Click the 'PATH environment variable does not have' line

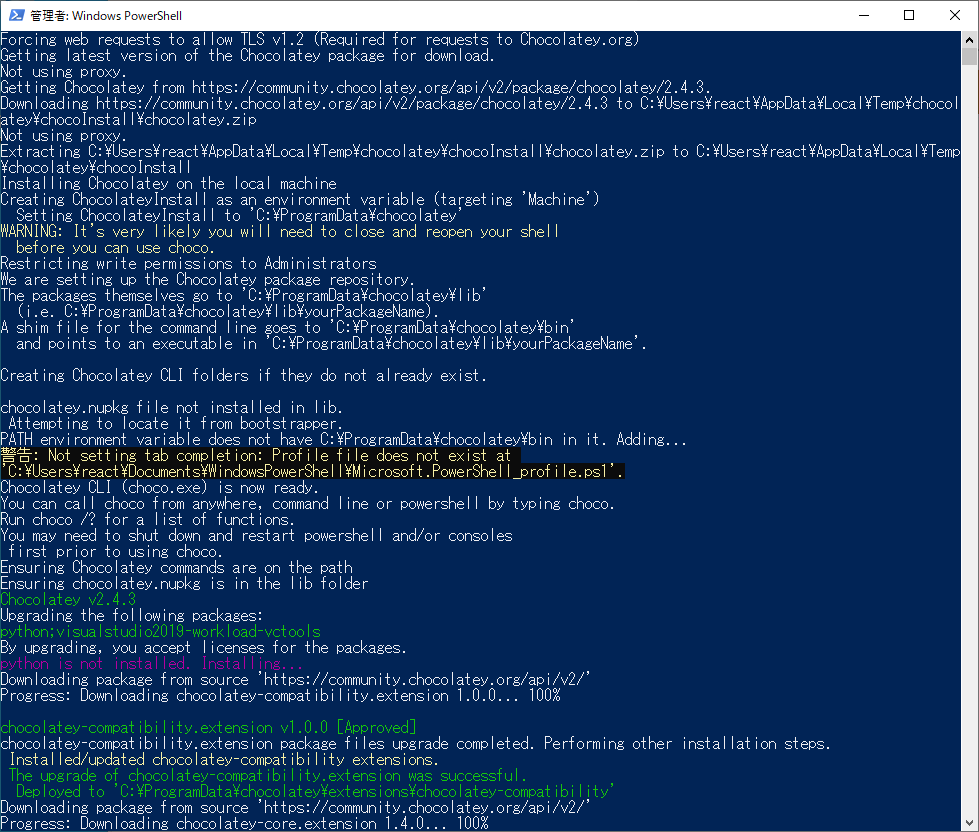pos(343,439)
